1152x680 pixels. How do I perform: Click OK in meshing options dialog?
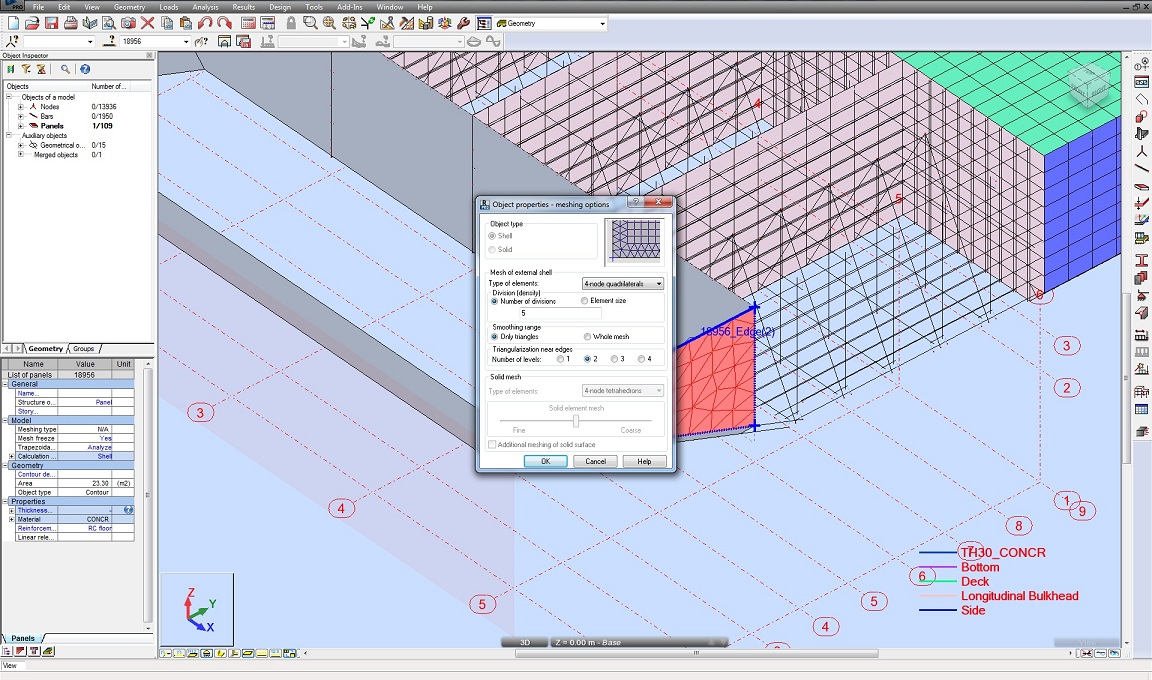click(x=545, y=461)
